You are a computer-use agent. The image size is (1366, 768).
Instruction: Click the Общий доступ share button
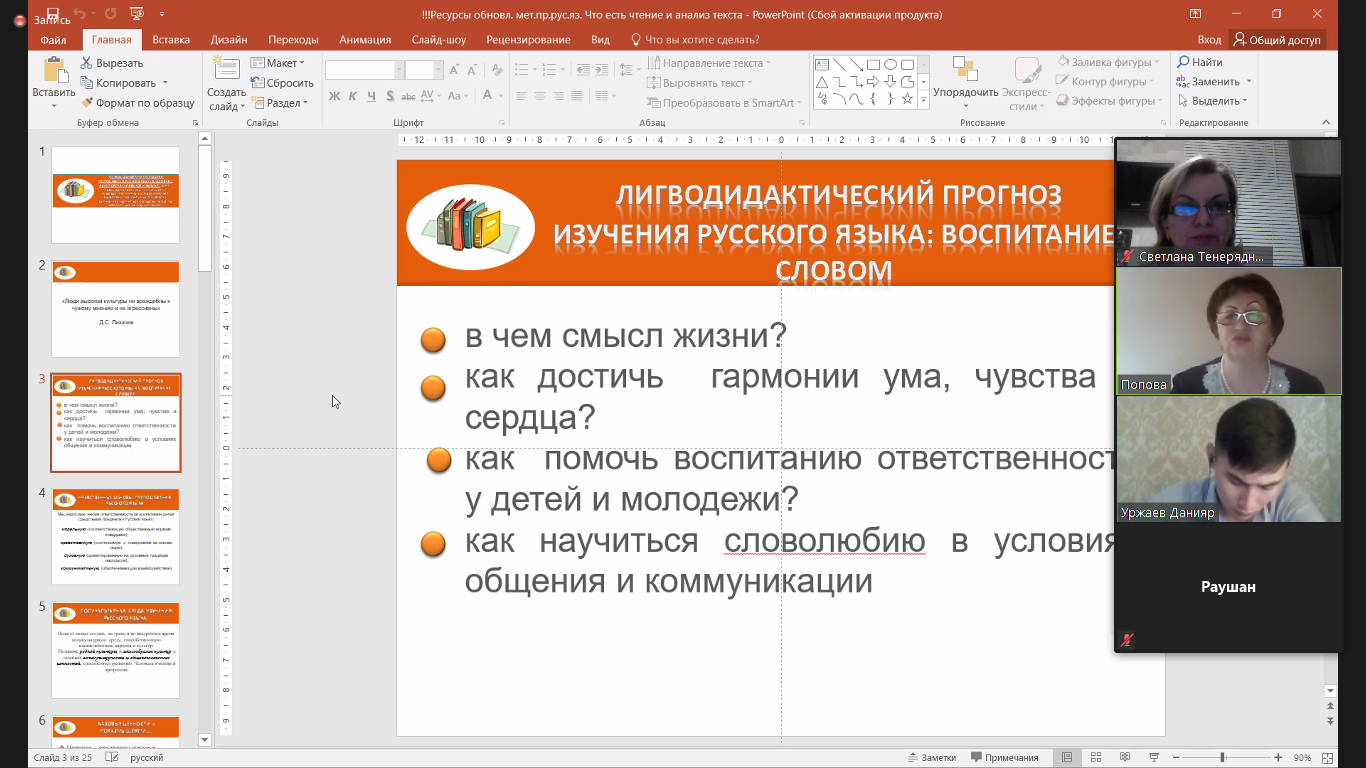1277,40
